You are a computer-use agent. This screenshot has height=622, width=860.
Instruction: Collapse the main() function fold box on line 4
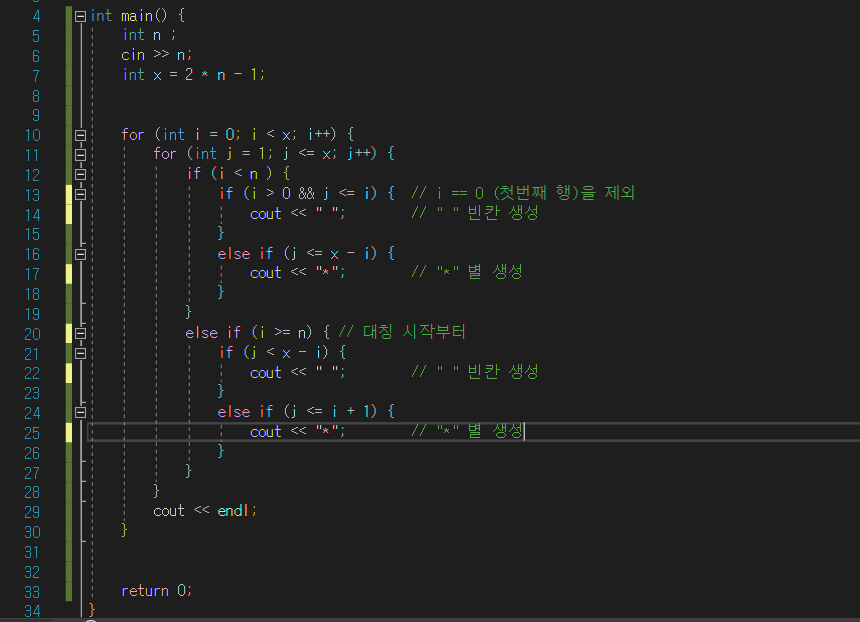(81, 16)
